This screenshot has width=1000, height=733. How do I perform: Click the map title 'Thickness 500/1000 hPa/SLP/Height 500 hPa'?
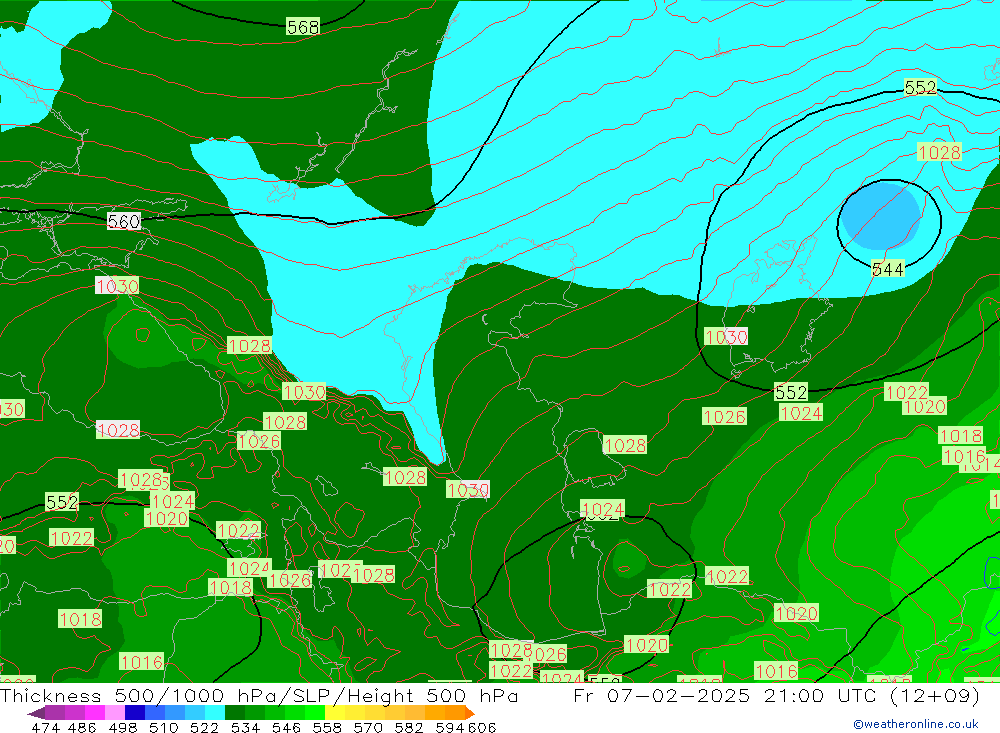coord(259,695)
